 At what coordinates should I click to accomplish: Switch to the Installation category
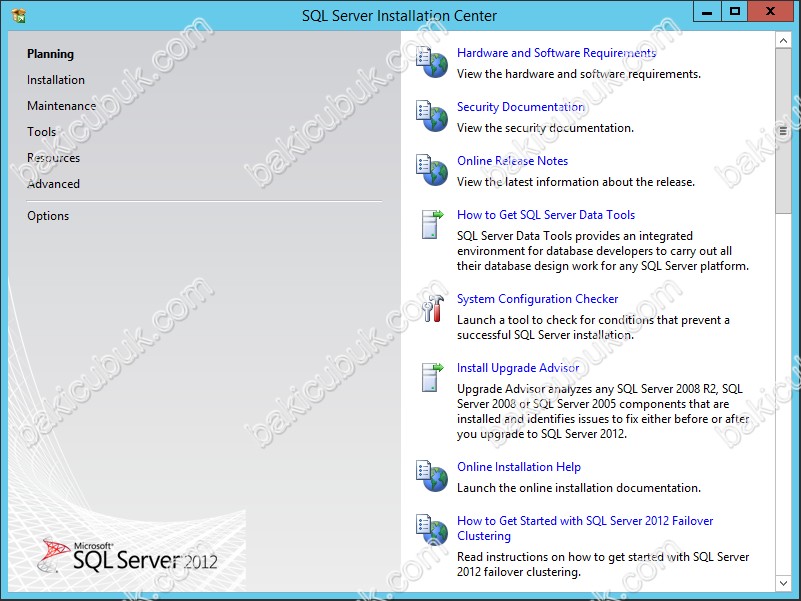coord(56,80)
